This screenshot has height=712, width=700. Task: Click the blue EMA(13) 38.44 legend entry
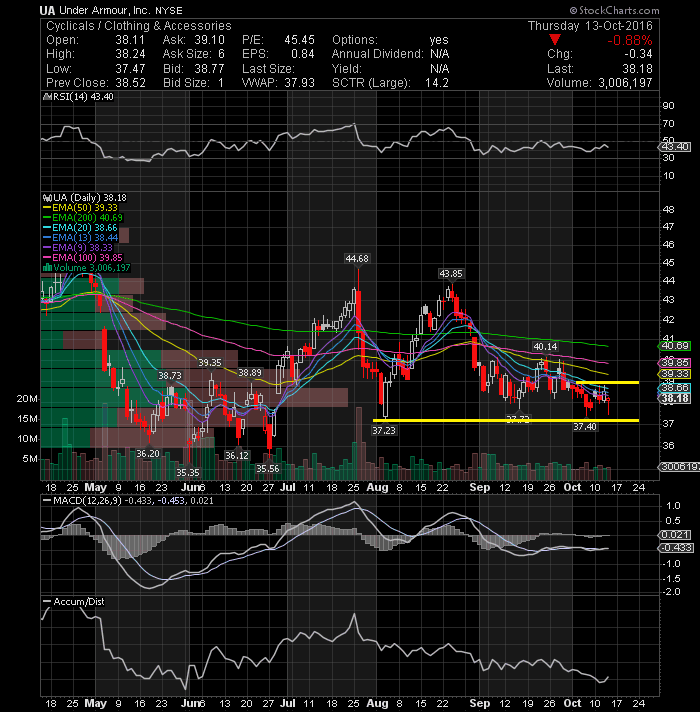[80, 237]
